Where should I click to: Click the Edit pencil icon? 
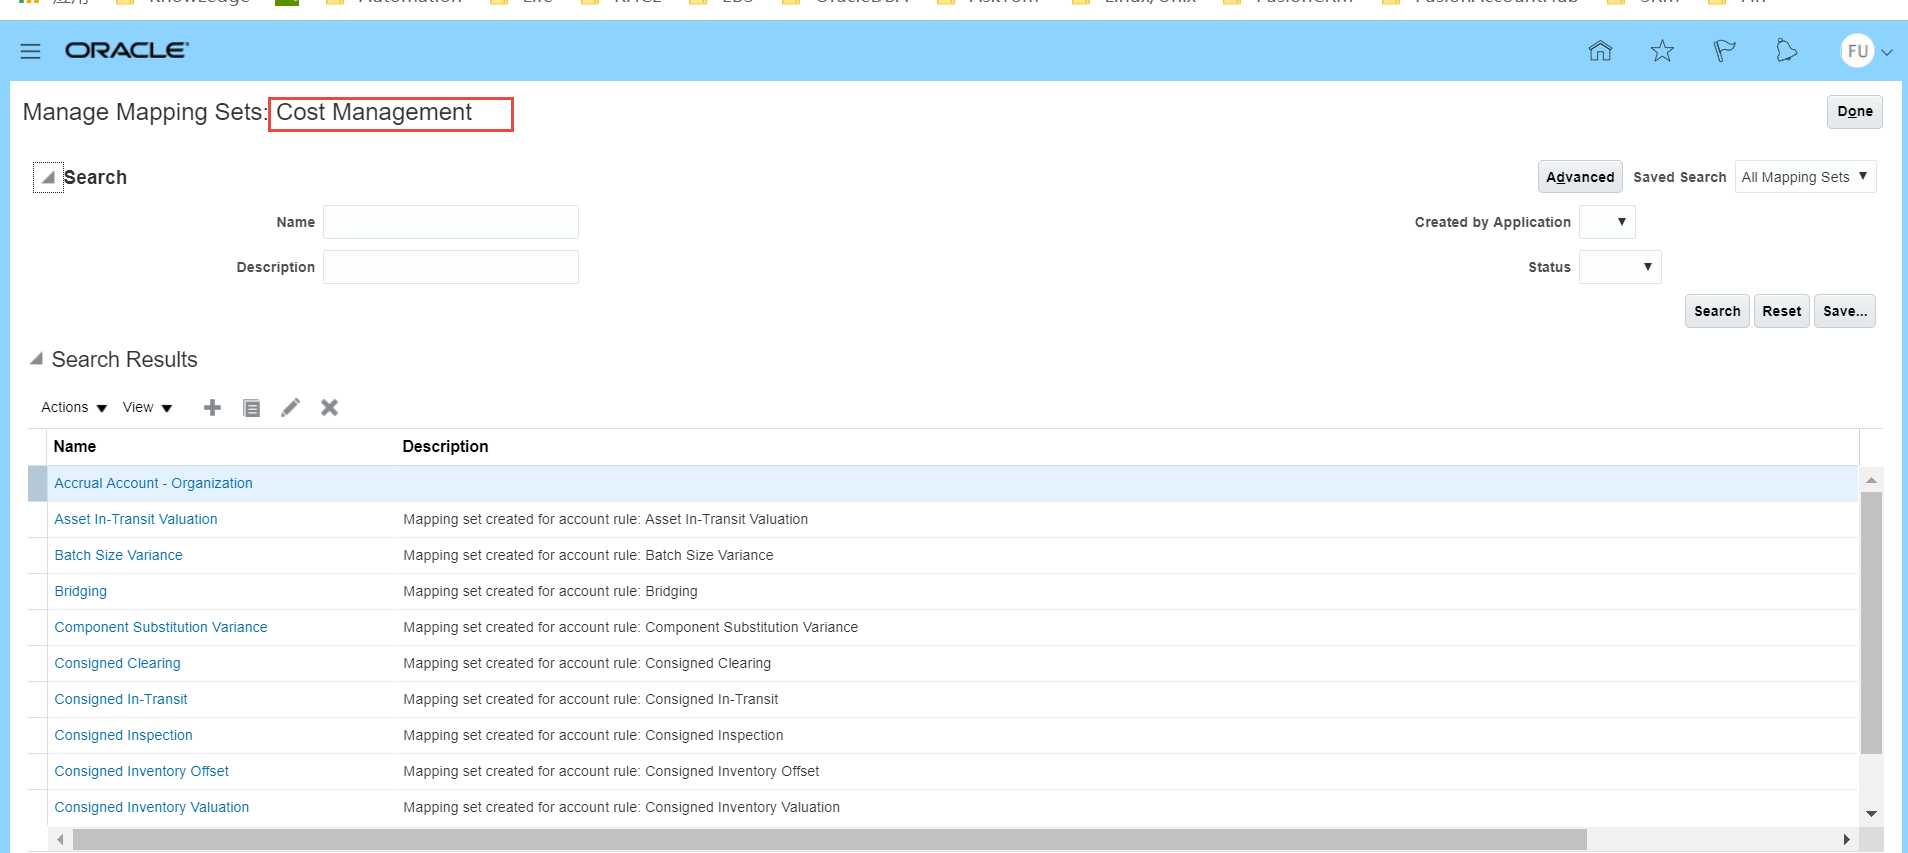pyautogui.click(x=290, y=407)
